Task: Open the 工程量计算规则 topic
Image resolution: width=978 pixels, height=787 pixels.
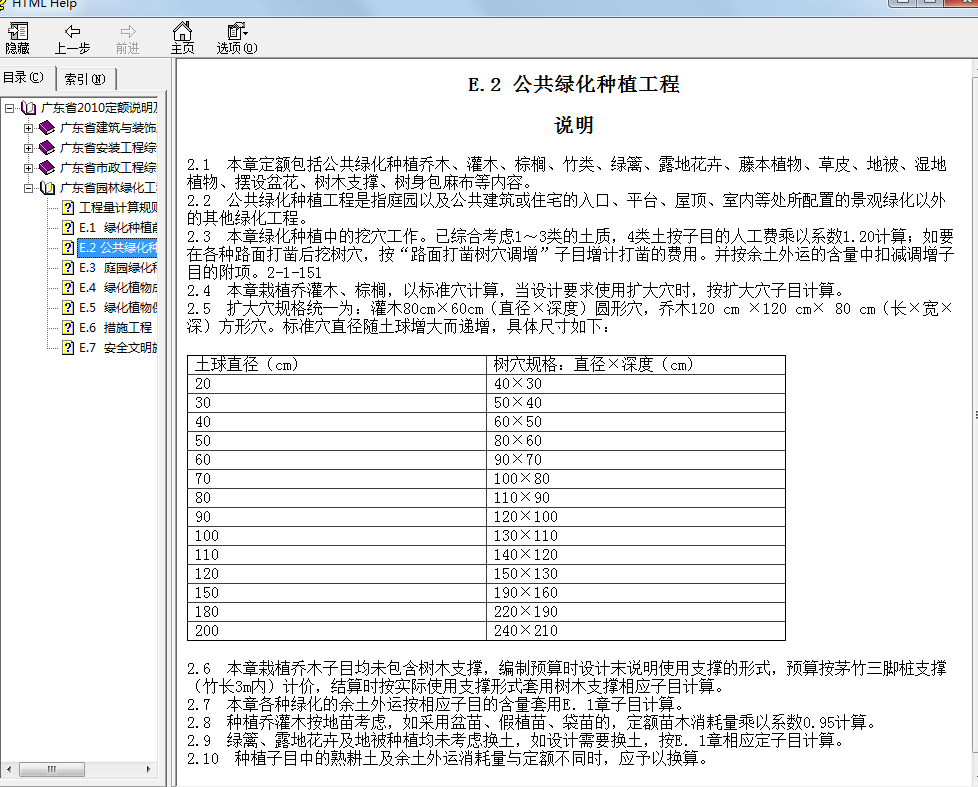Action: pos(118,208)
